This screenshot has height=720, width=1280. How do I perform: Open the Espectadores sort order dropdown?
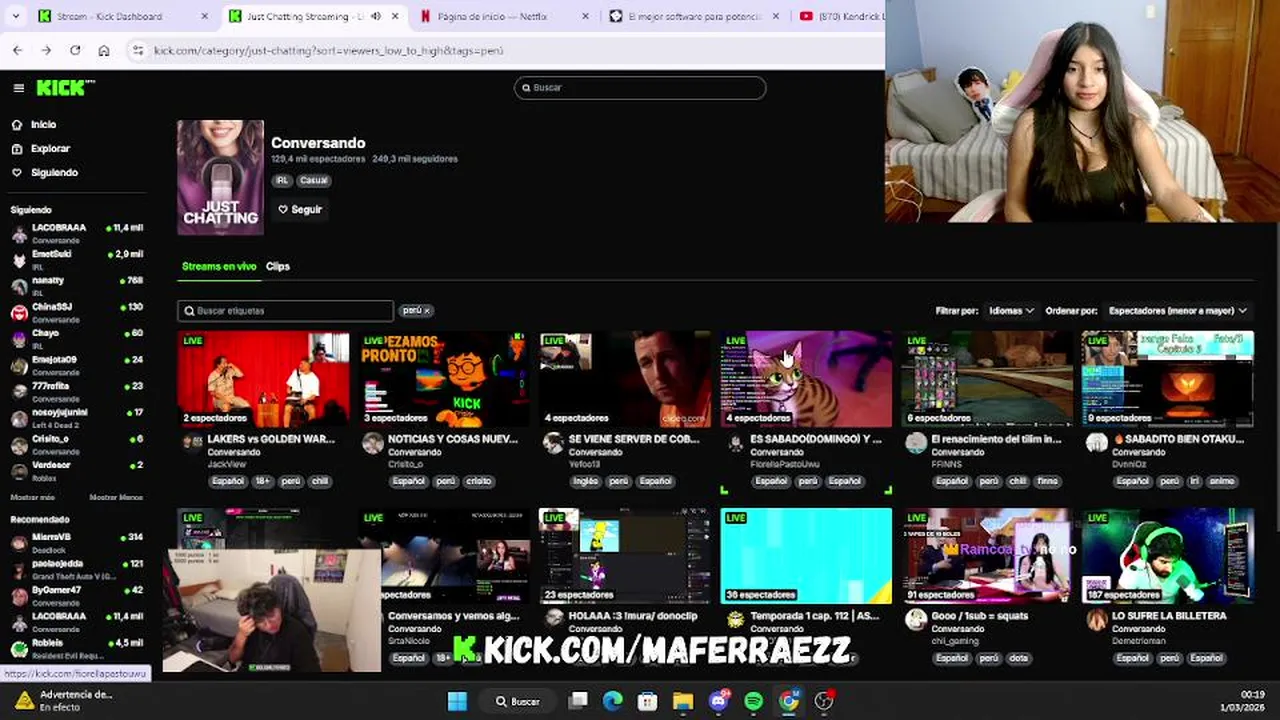[x=1177, y=311]
